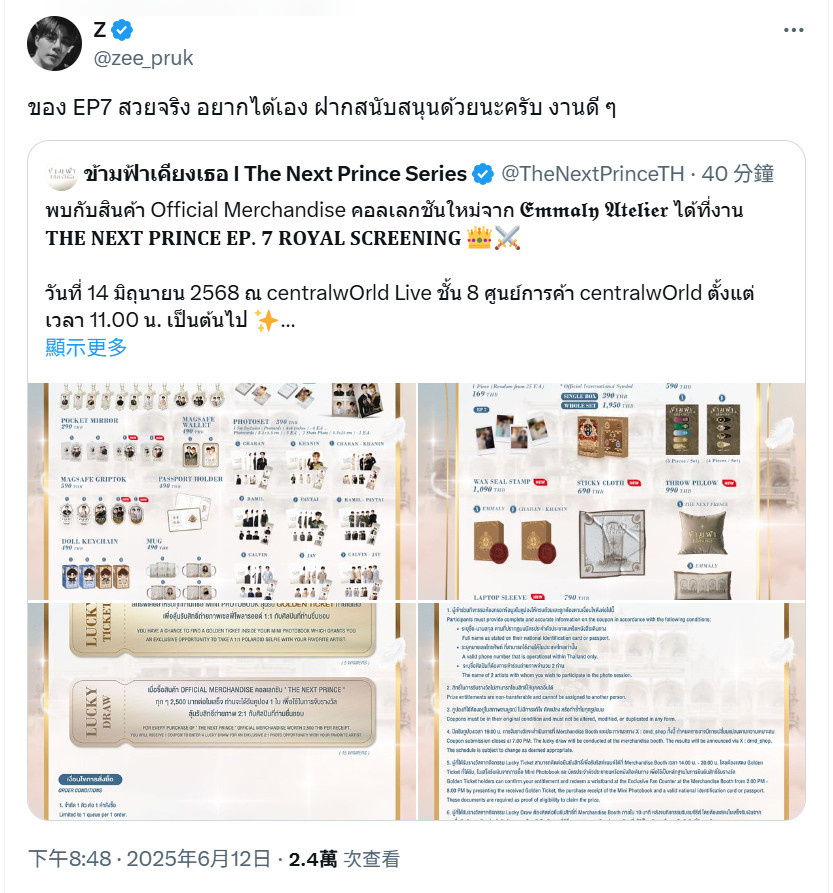Viewport: 833px width, 893px height.
Task: Click the 2.4萬 次查看 view count
Action: click(x=344, y=858)
